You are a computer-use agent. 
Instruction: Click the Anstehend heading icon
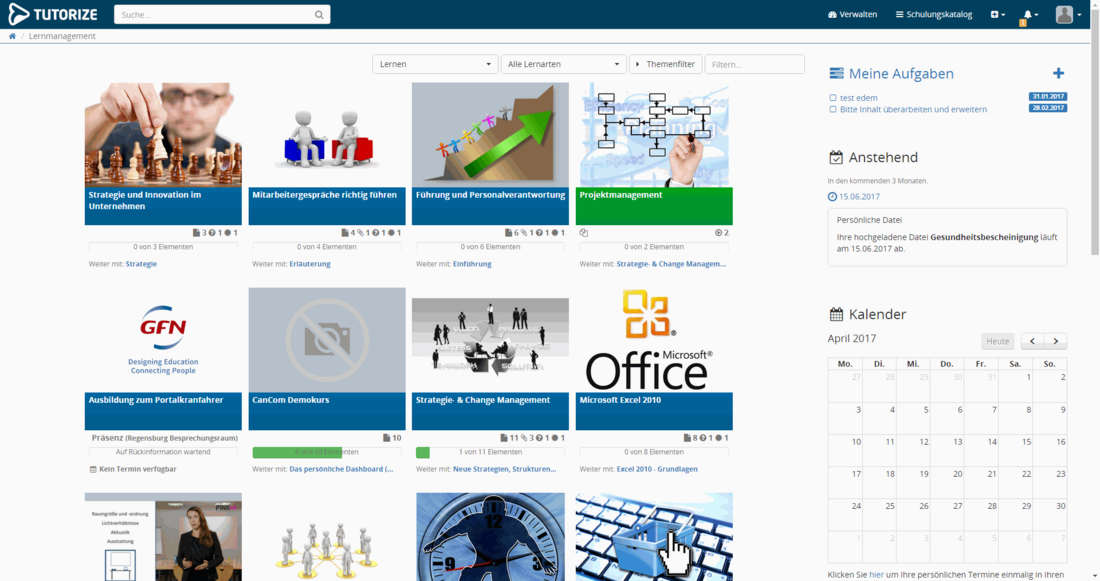(x=836, y=157)
